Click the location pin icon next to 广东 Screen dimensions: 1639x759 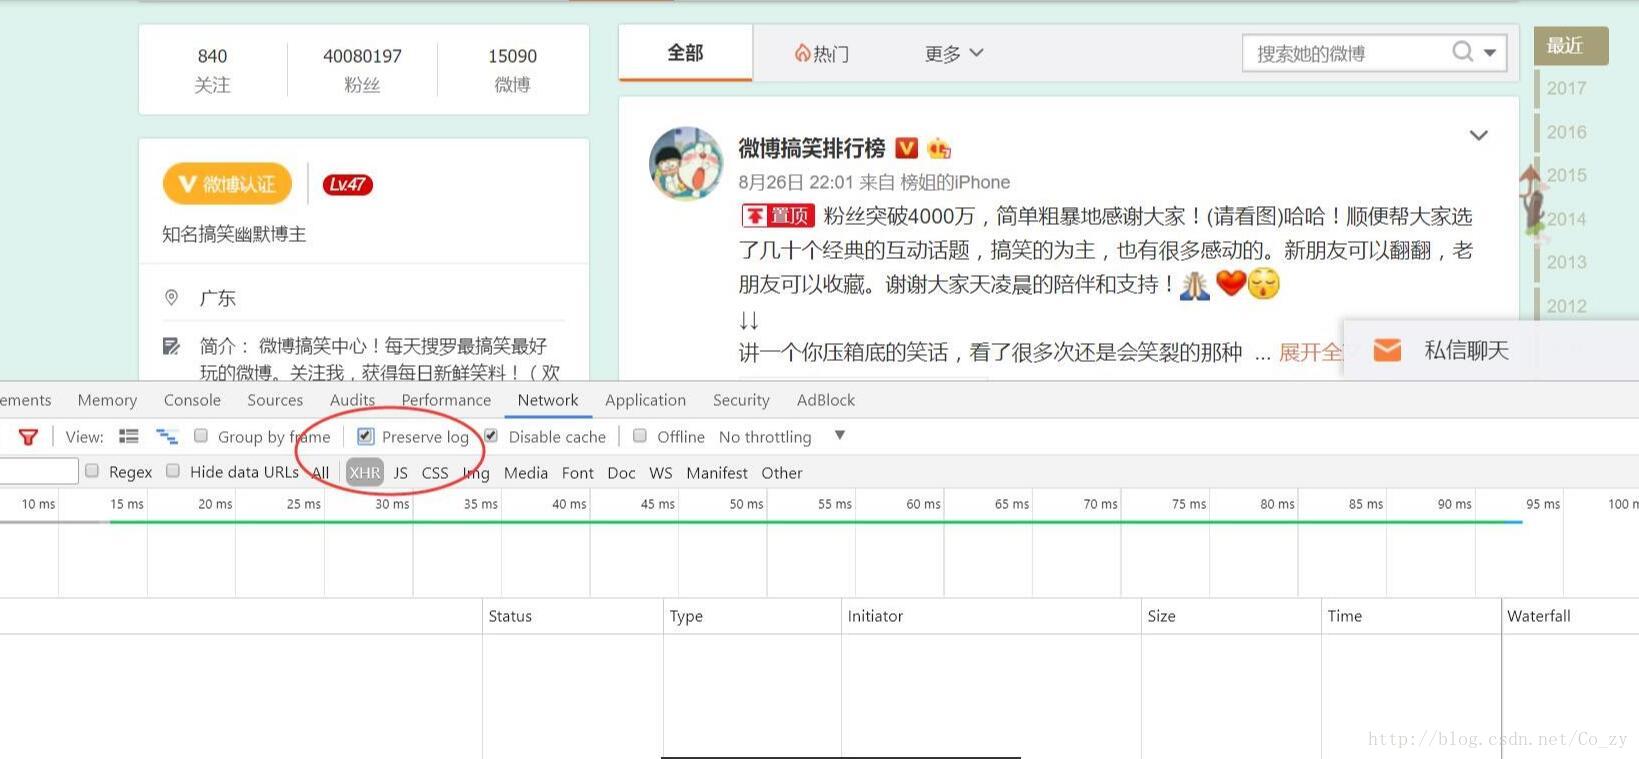(172, 298)
